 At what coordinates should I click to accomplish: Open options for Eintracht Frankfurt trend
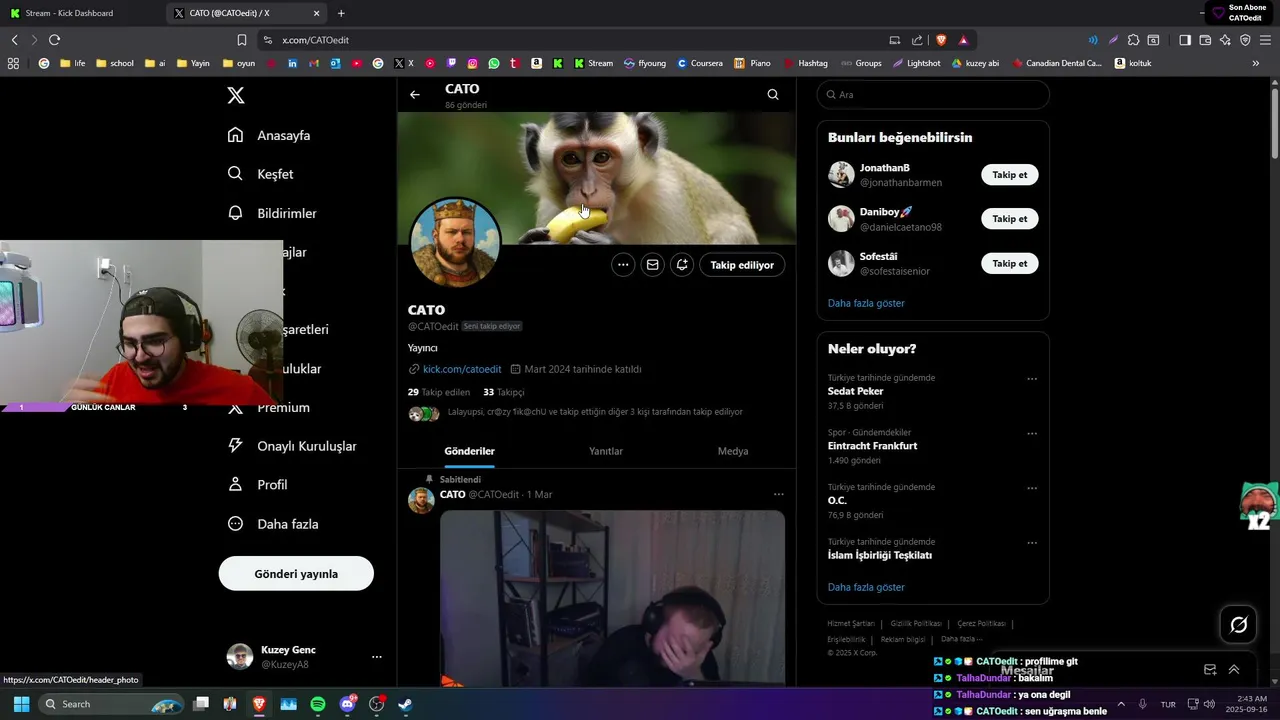1032,434
